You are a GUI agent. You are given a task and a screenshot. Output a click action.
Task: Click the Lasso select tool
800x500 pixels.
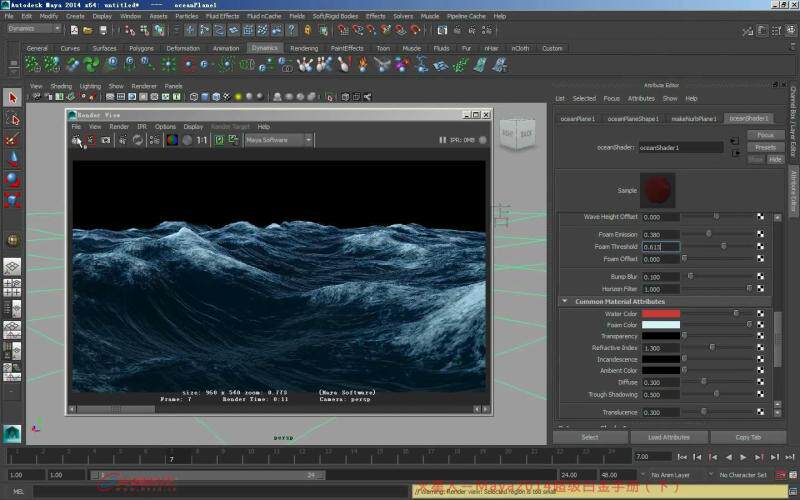12,119
